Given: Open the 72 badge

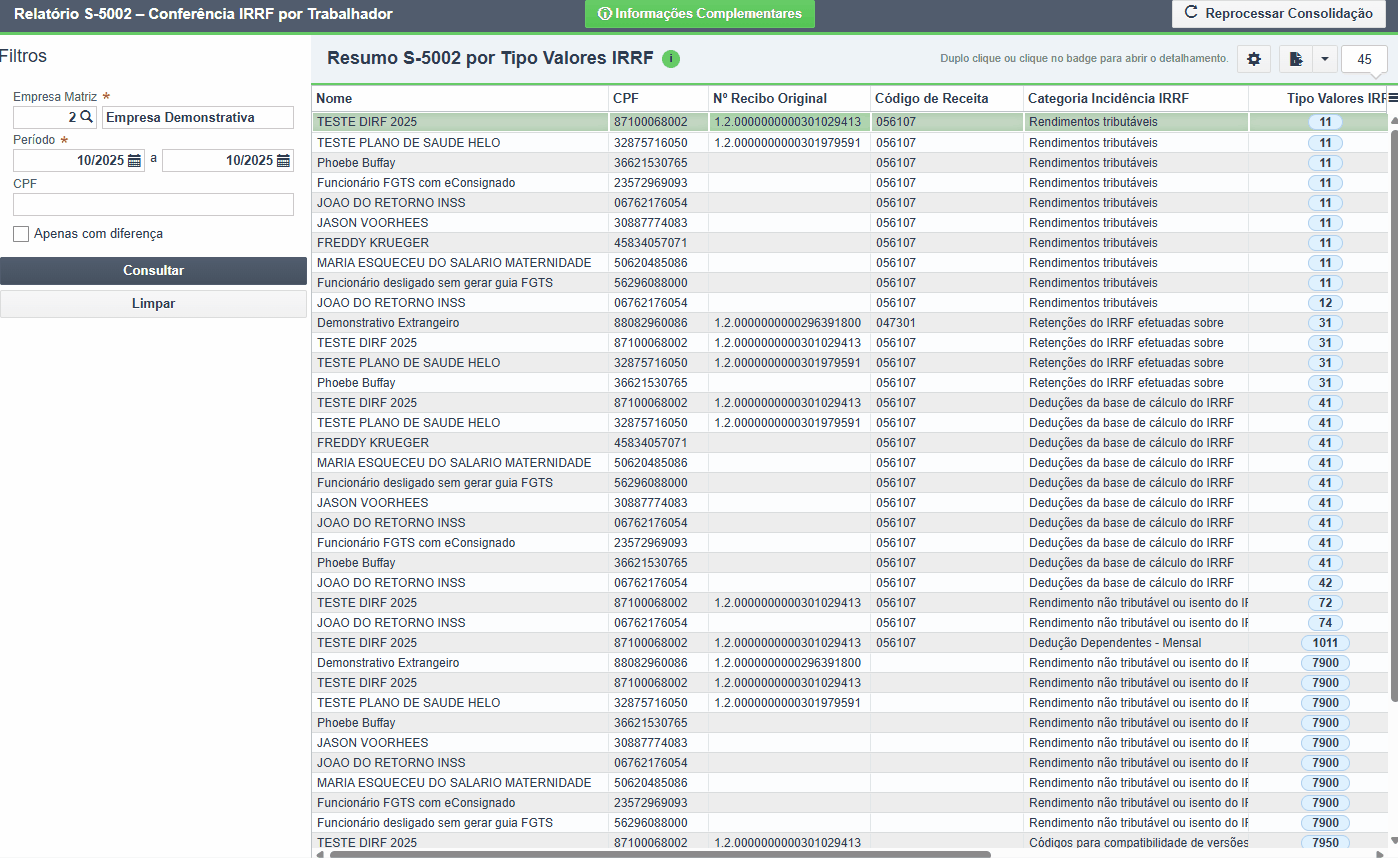Looking at the screenshot, I should 1325,602.
